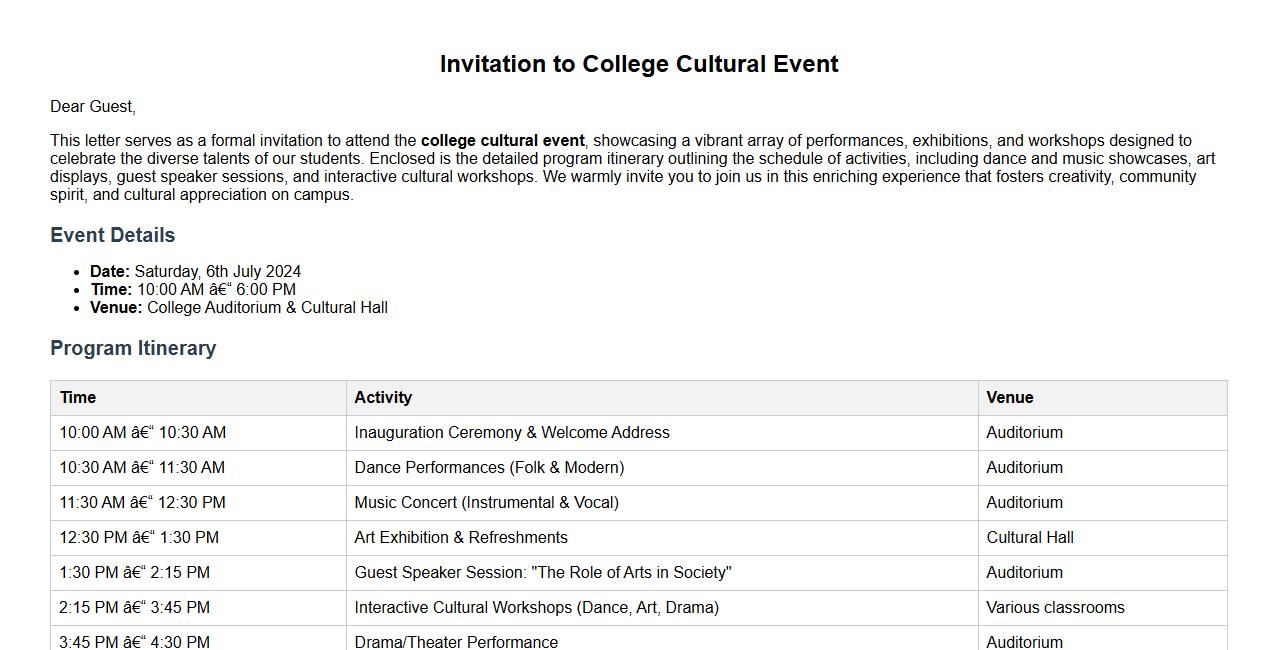Viewport: 1278px width, 650px height.
Task: Select the 'Program Itinerary' heading
Action: [x=133, y=348]
